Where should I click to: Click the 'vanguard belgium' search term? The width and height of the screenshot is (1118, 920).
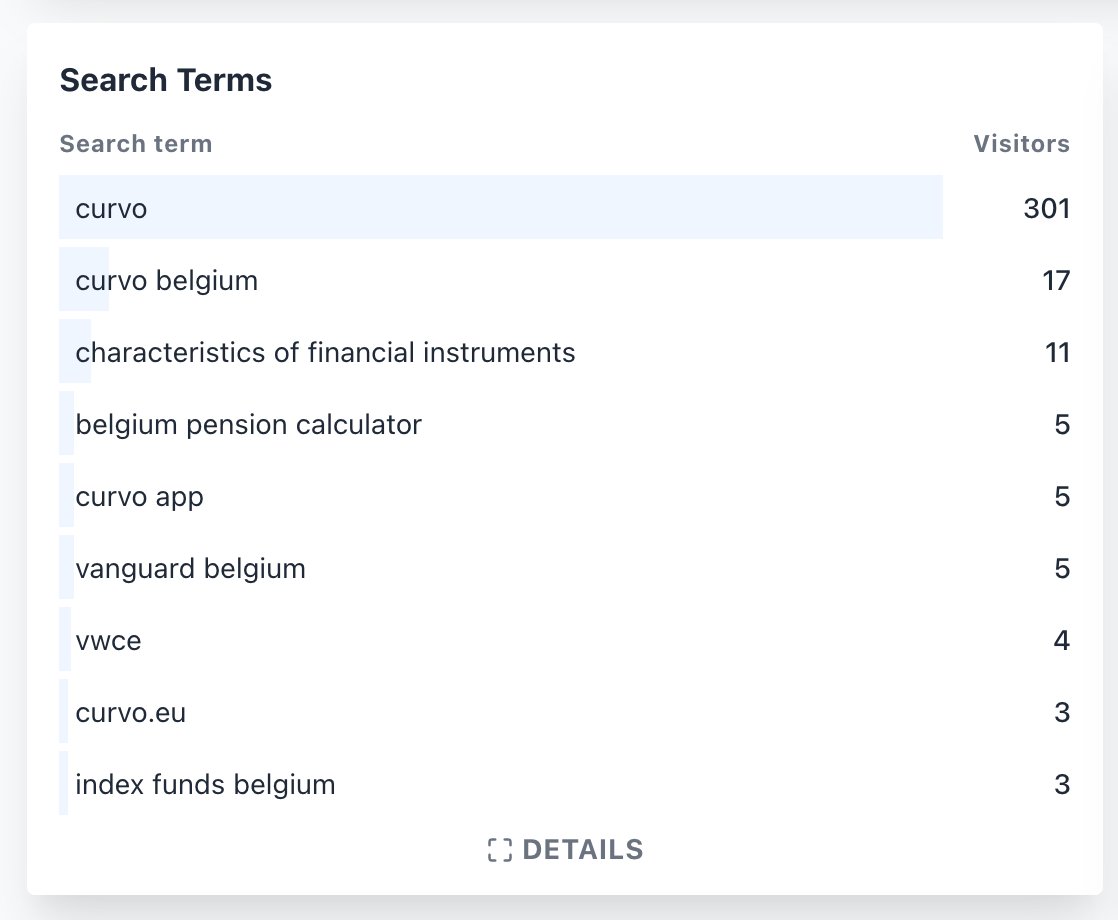[x=190, y=569]
